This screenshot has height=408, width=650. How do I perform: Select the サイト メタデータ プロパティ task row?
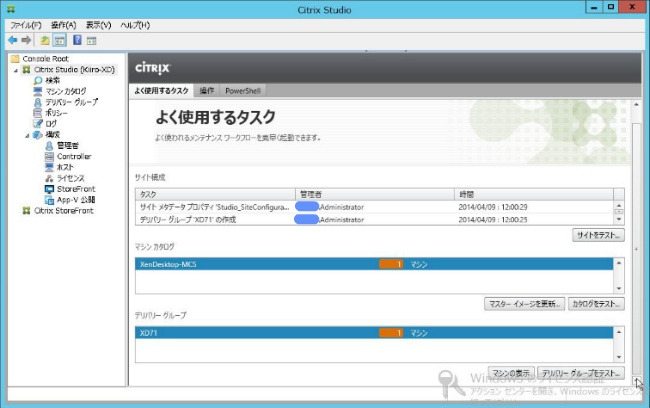pos(374,207)
